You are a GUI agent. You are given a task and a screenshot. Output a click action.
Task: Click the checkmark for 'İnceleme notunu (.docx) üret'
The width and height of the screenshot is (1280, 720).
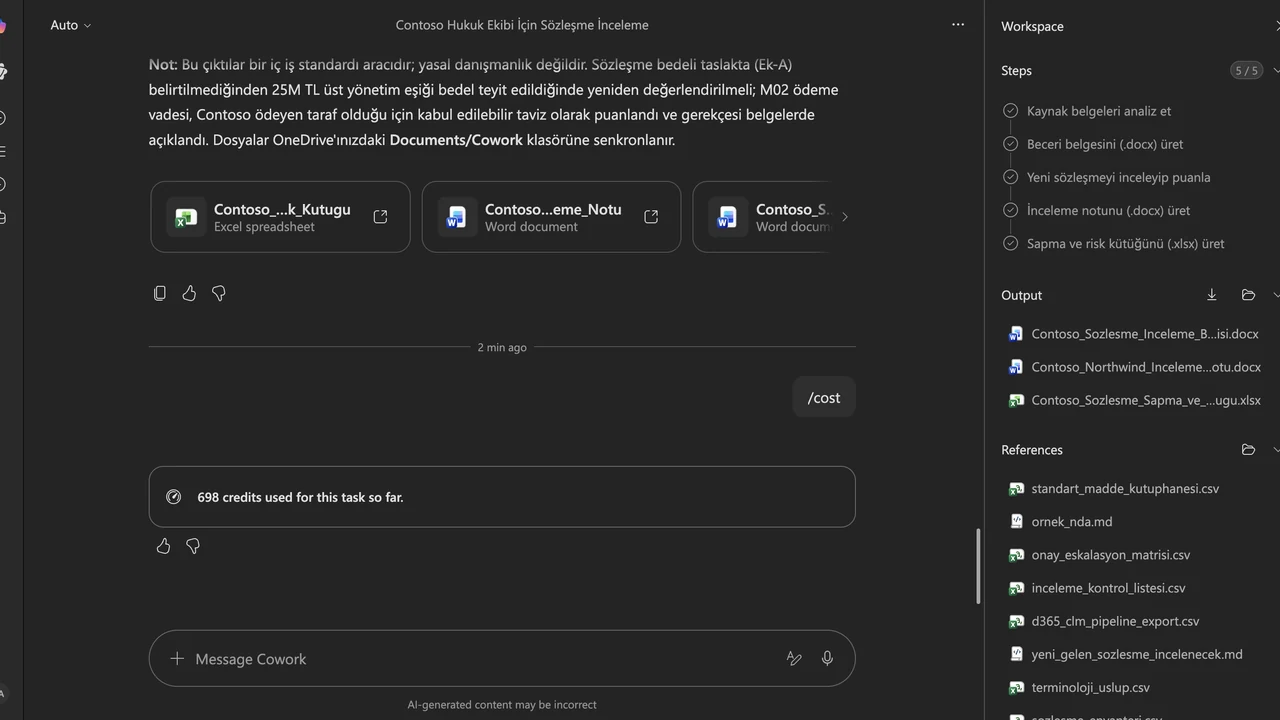pos(1010,210)
